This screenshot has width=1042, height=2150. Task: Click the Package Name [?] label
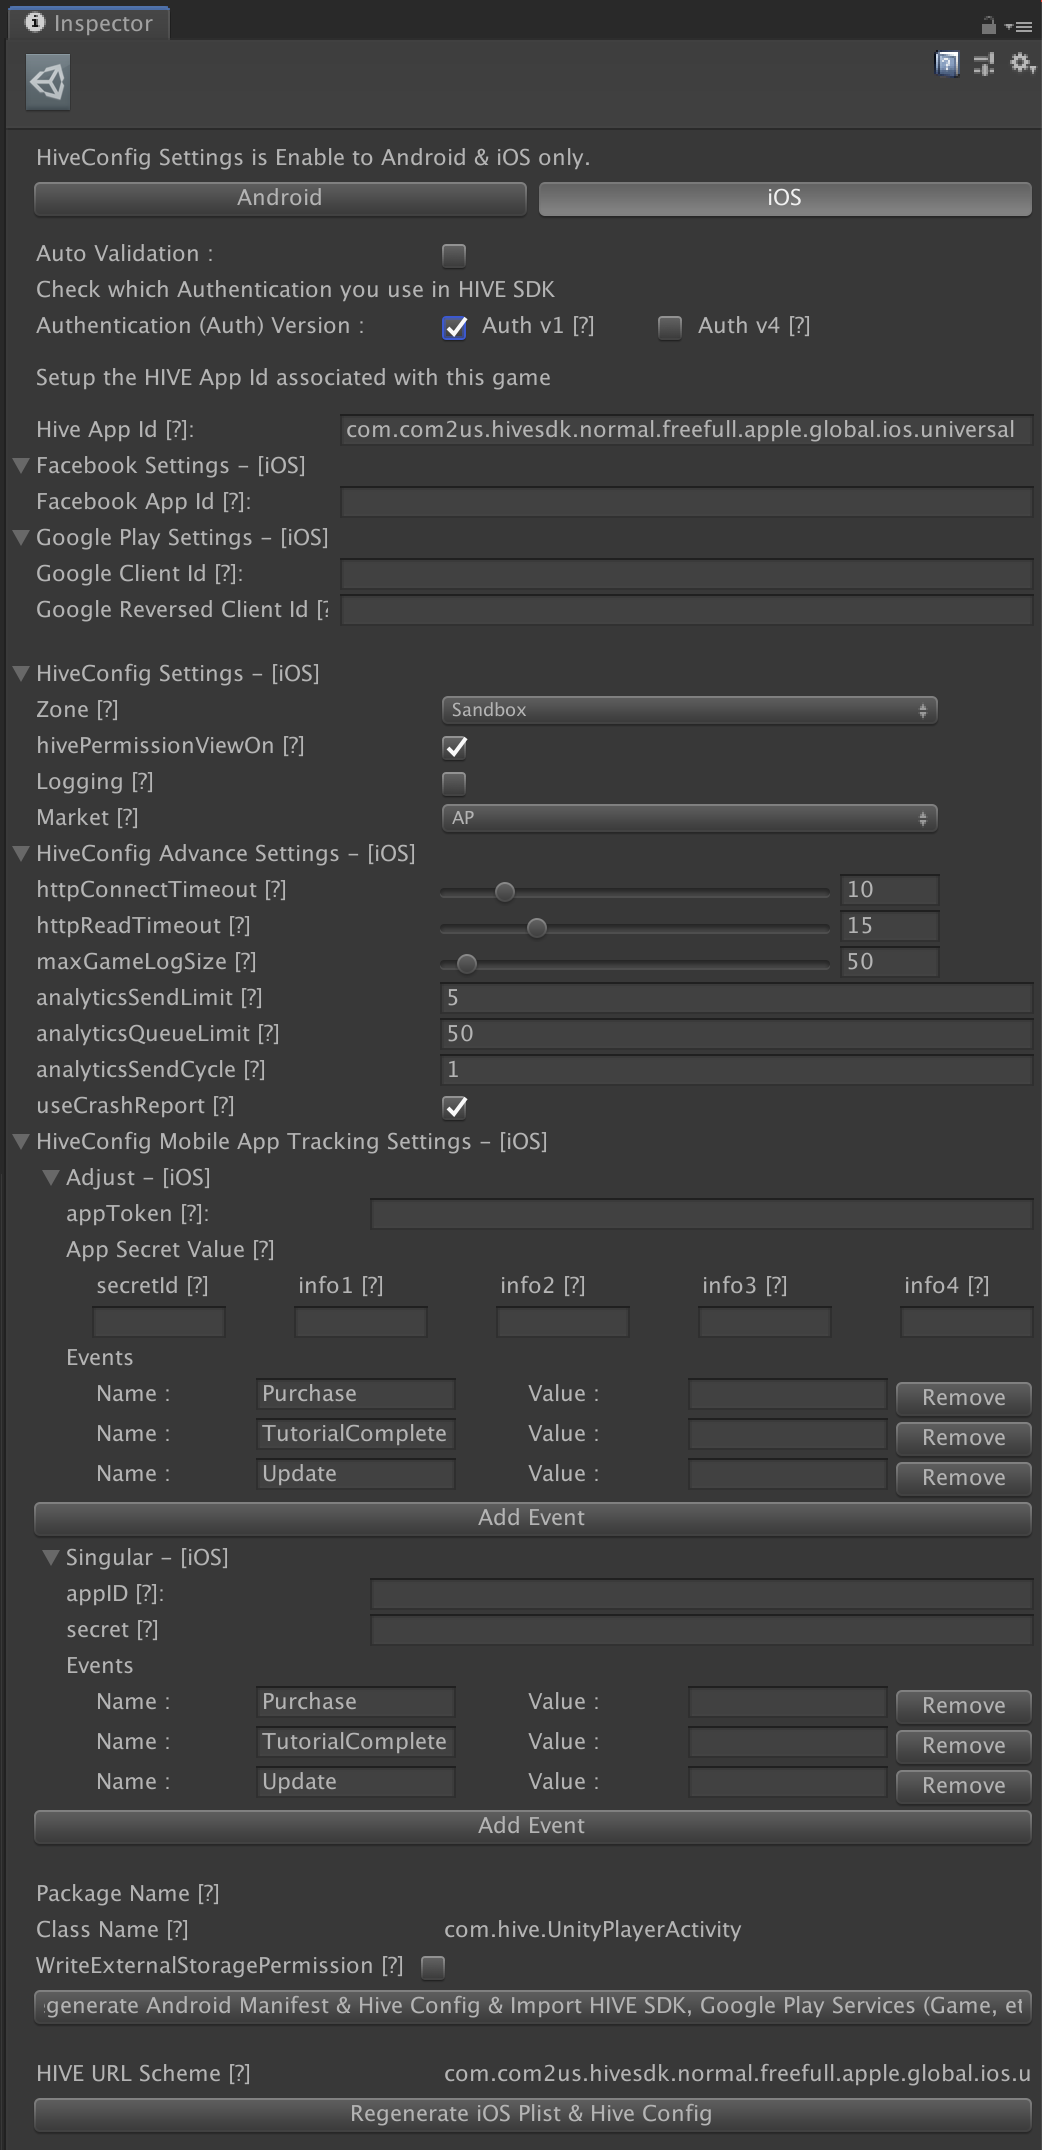tap(128, 1894)
